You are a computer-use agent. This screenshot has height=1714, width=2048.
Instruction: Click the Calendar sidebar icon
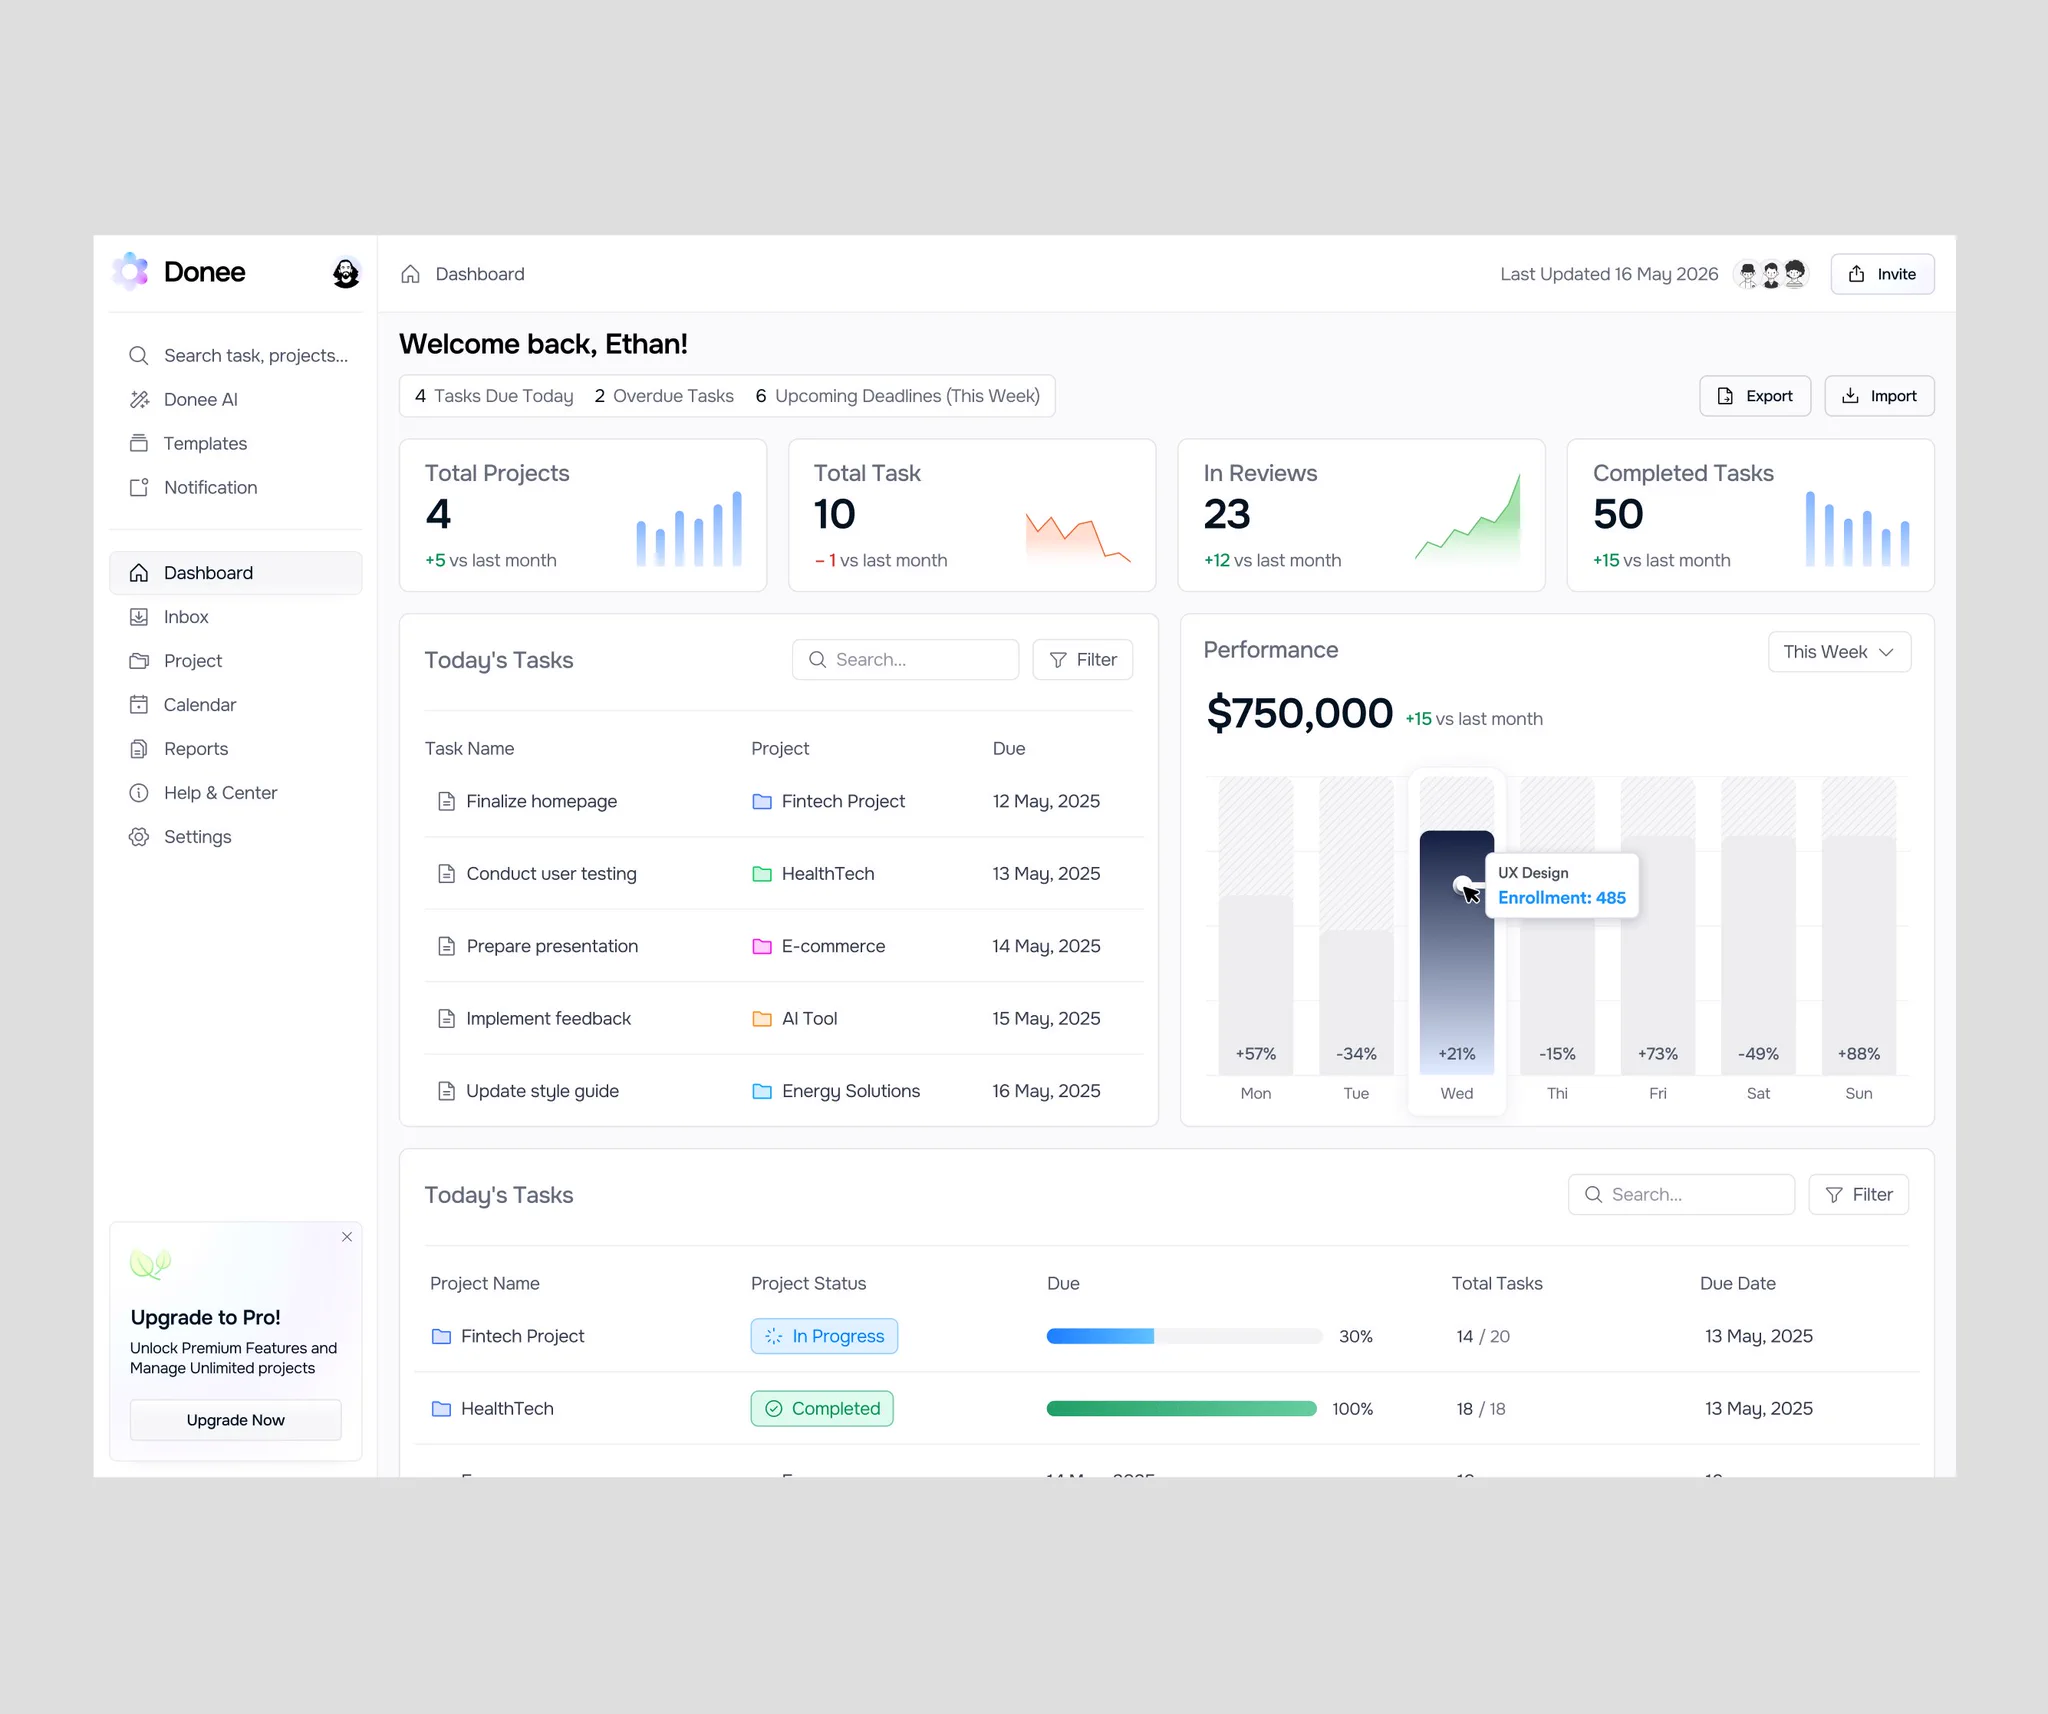coord(139,705)
